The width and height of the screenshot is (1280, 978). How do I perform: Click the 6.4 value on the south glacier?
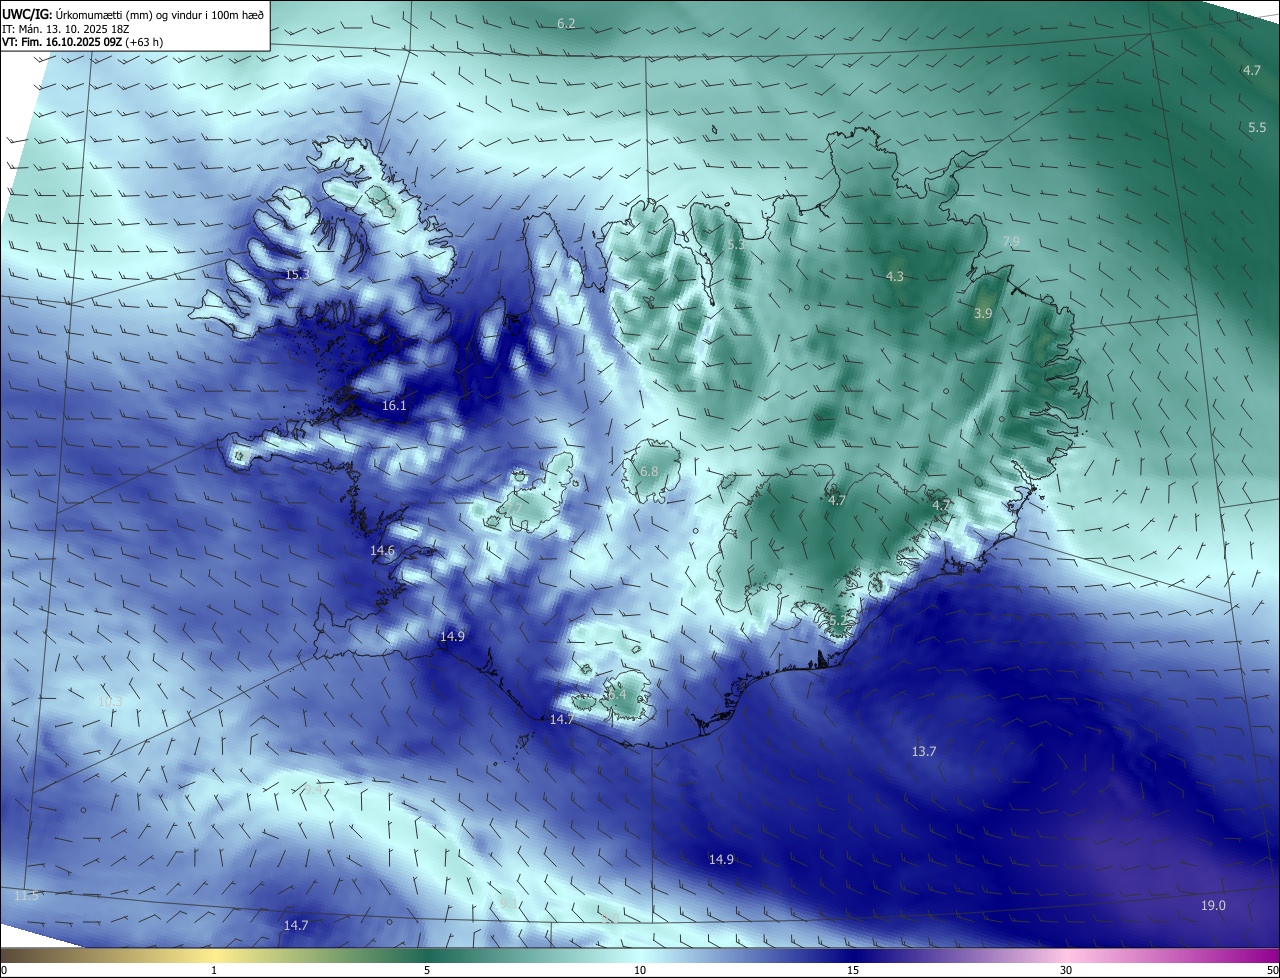[x=617, y=694]
